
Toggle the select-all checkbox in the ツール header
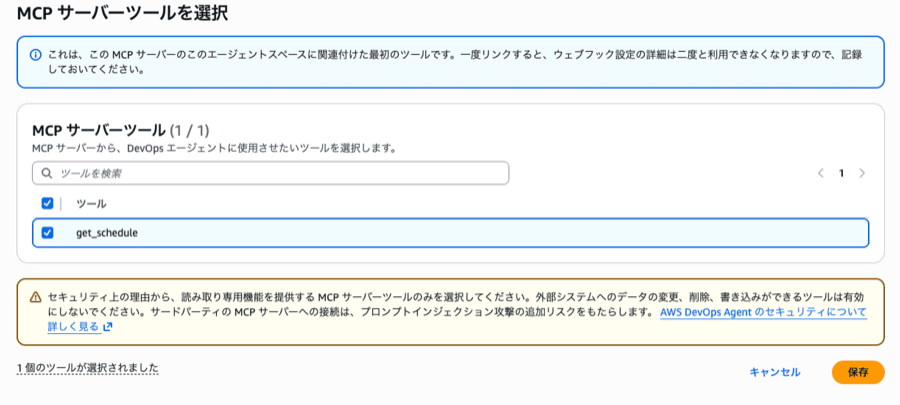pos(47,203)
